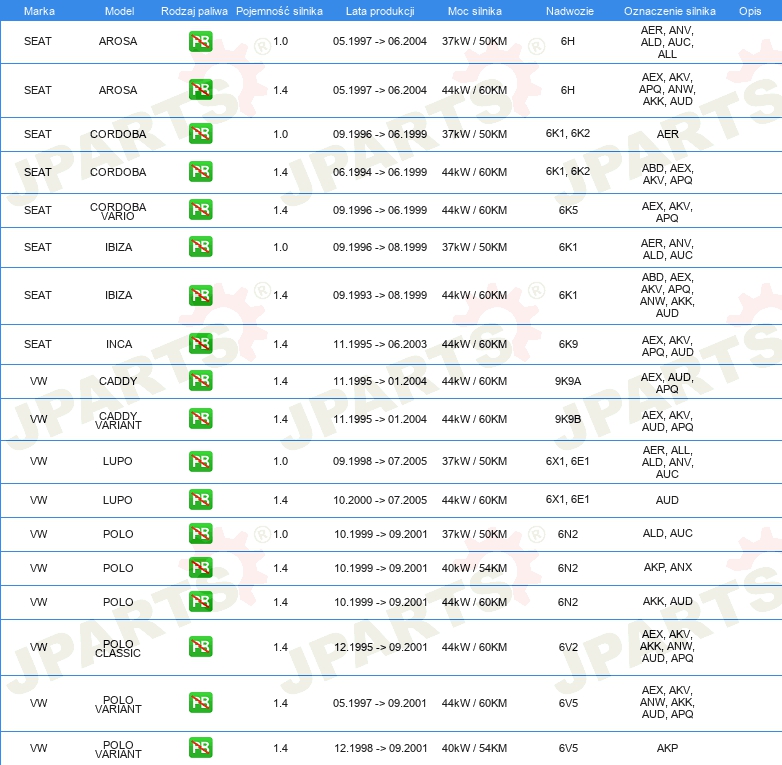This screenshot has width=782, height=765.
Task: Click fuel icon in SEAT IBIZA 1.0 row
Action: pos(200,247)
